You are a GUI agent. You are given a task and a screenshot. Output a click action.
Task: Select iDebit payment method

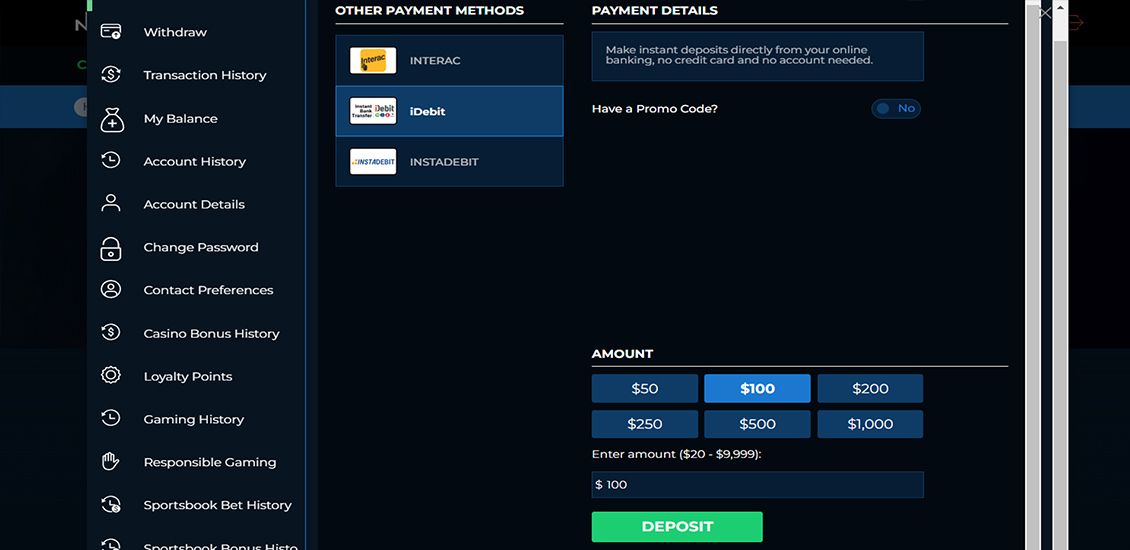coord(449,111)
